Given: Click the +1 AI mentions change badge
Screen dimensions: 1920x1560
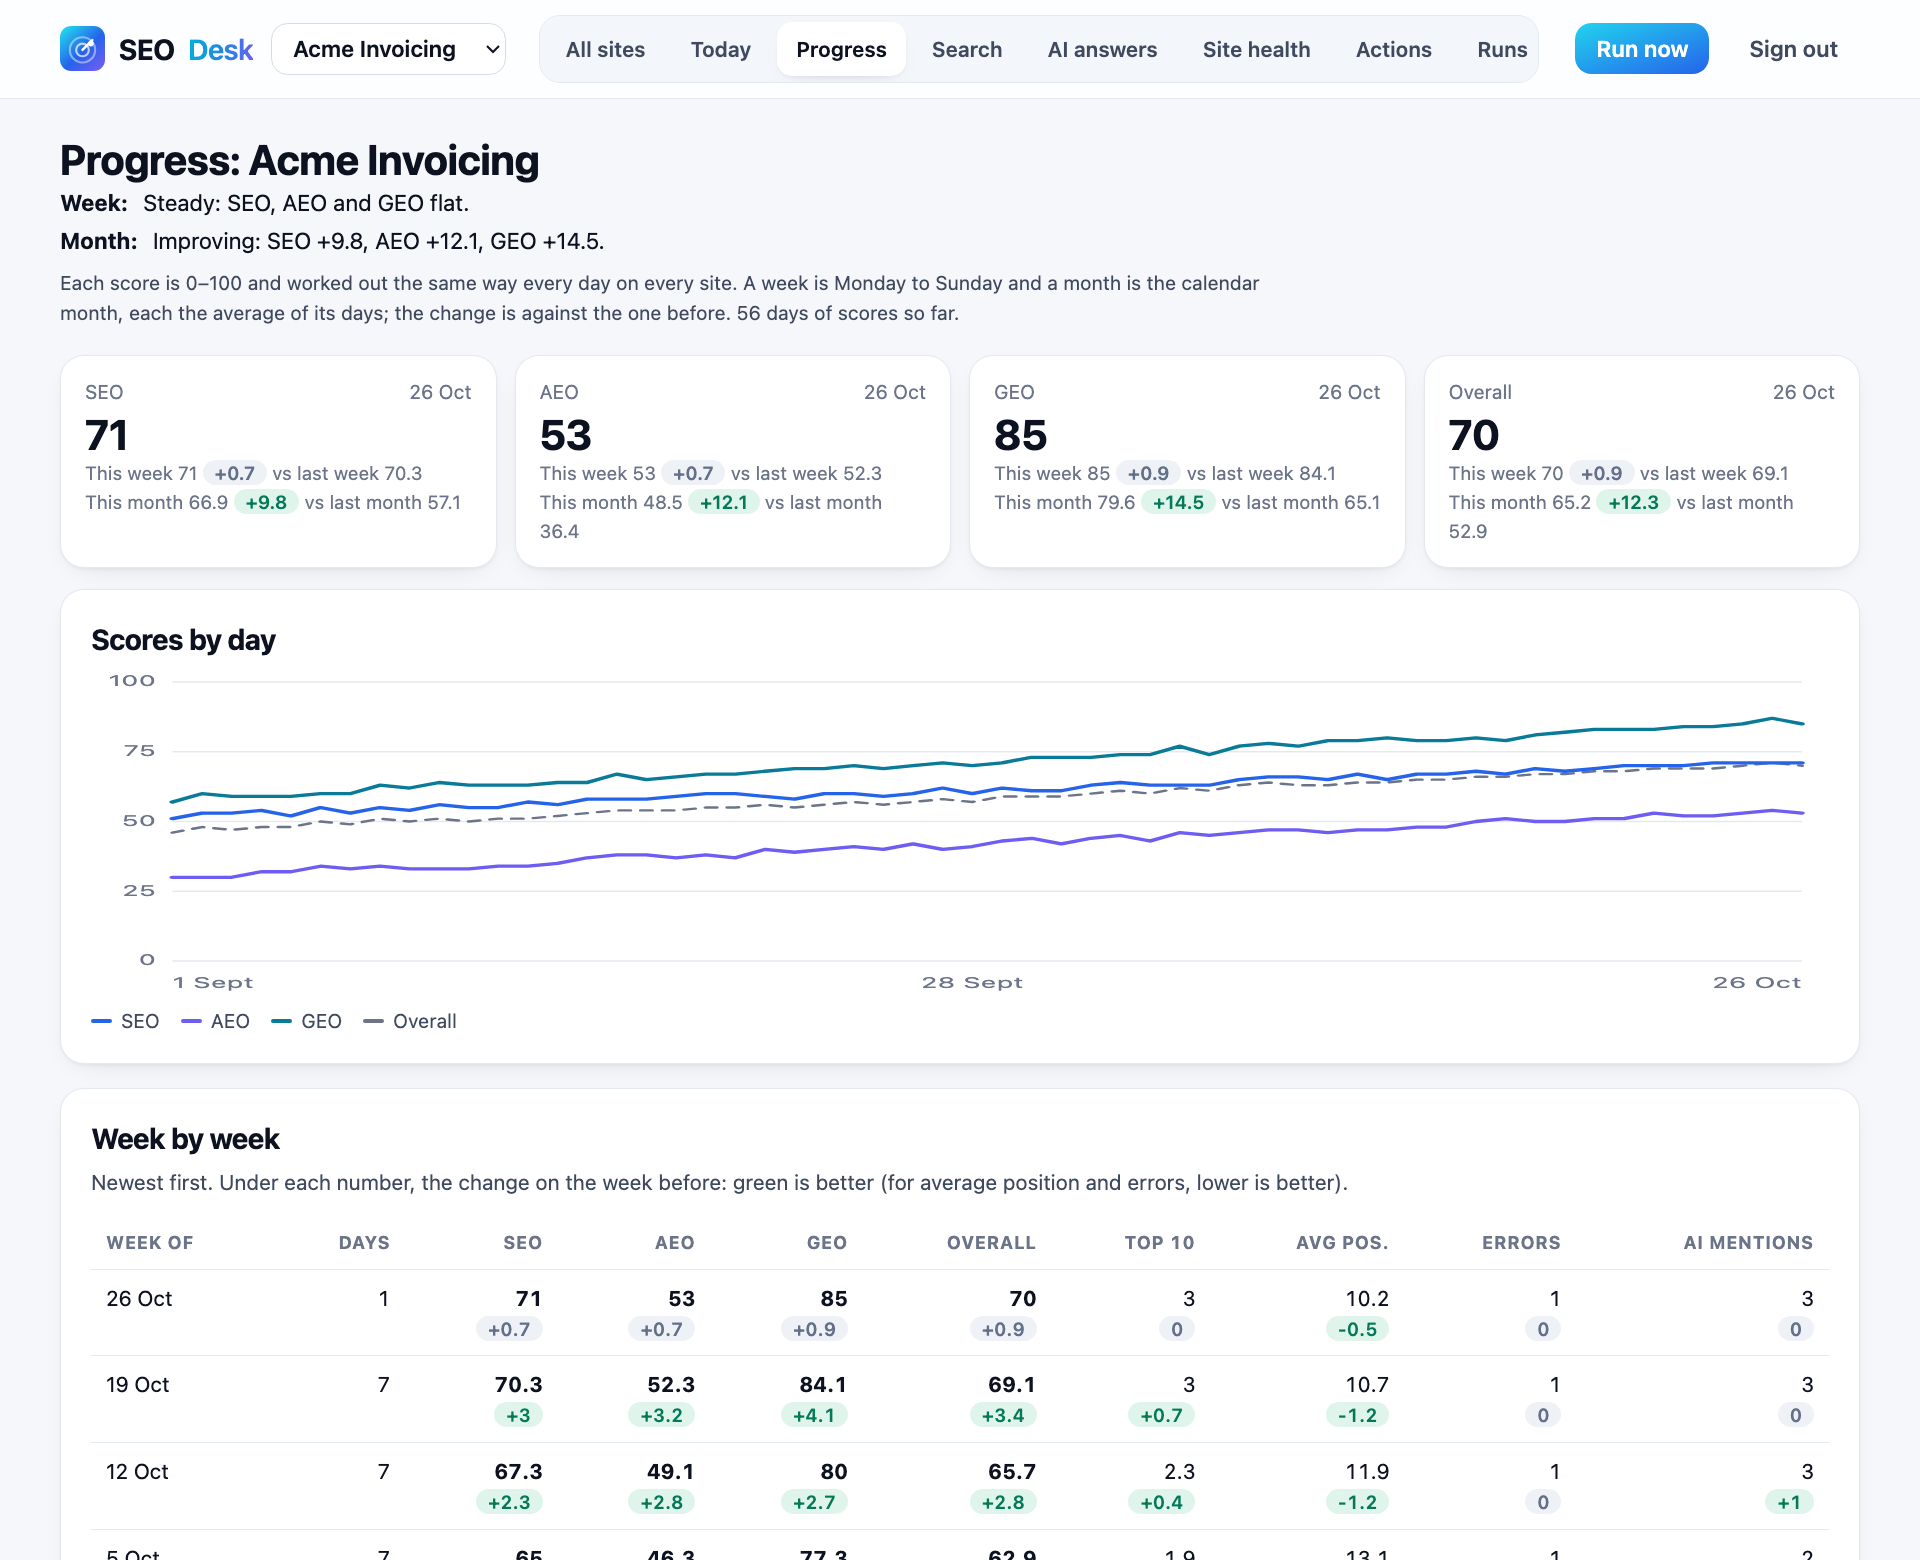Looking at the screenshot, I should [x=1789, y=1502].
